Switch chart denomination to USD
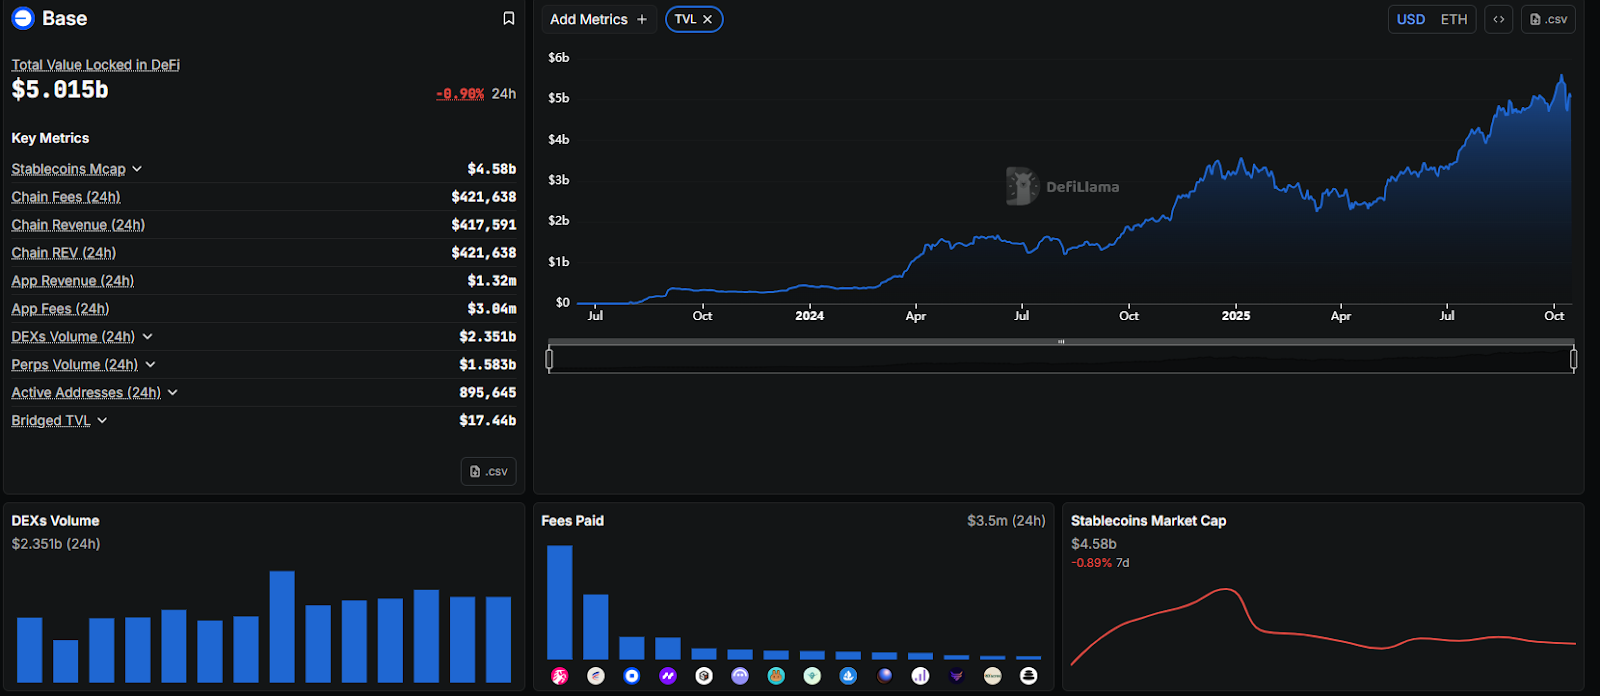 point(1410,19)
